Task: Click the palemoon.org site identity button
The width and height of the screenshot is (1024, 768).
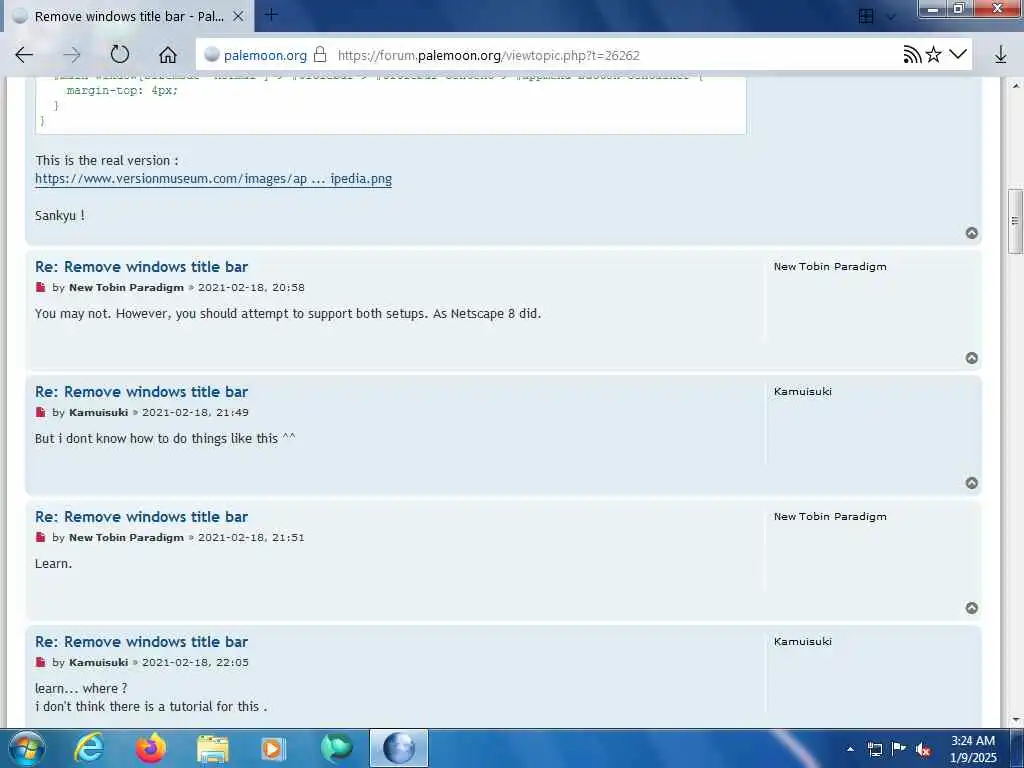Action: click(x=255, y=56)
